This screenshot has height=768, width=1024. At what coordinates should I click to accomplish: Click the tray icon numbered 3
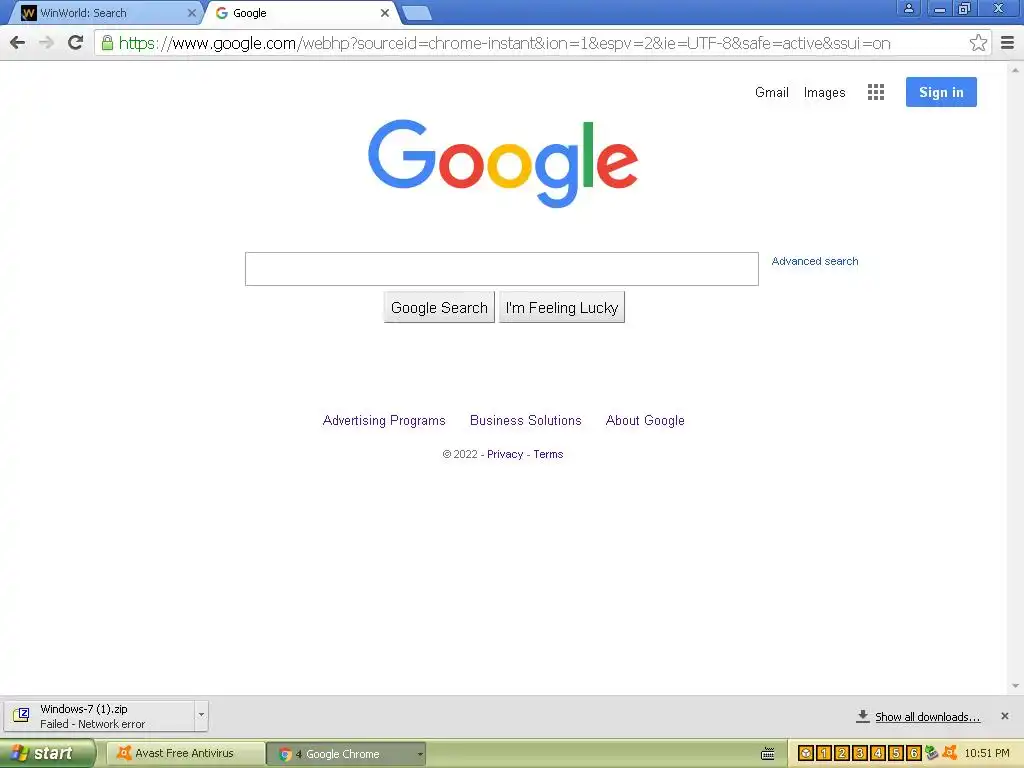[x=859, y=754]
